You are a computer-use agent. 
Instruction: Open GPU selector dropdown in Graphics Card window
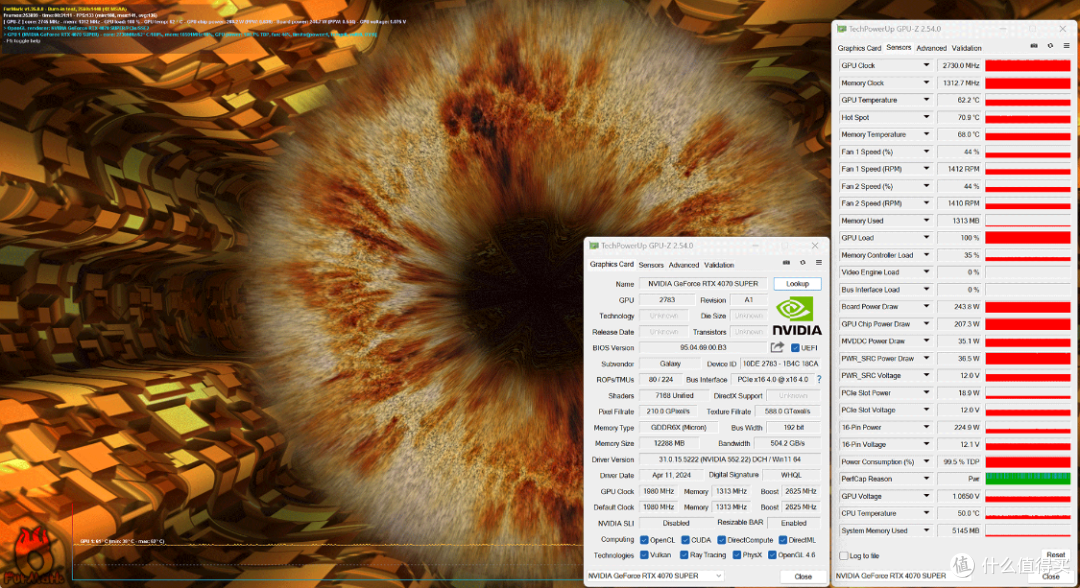point(655,576)
